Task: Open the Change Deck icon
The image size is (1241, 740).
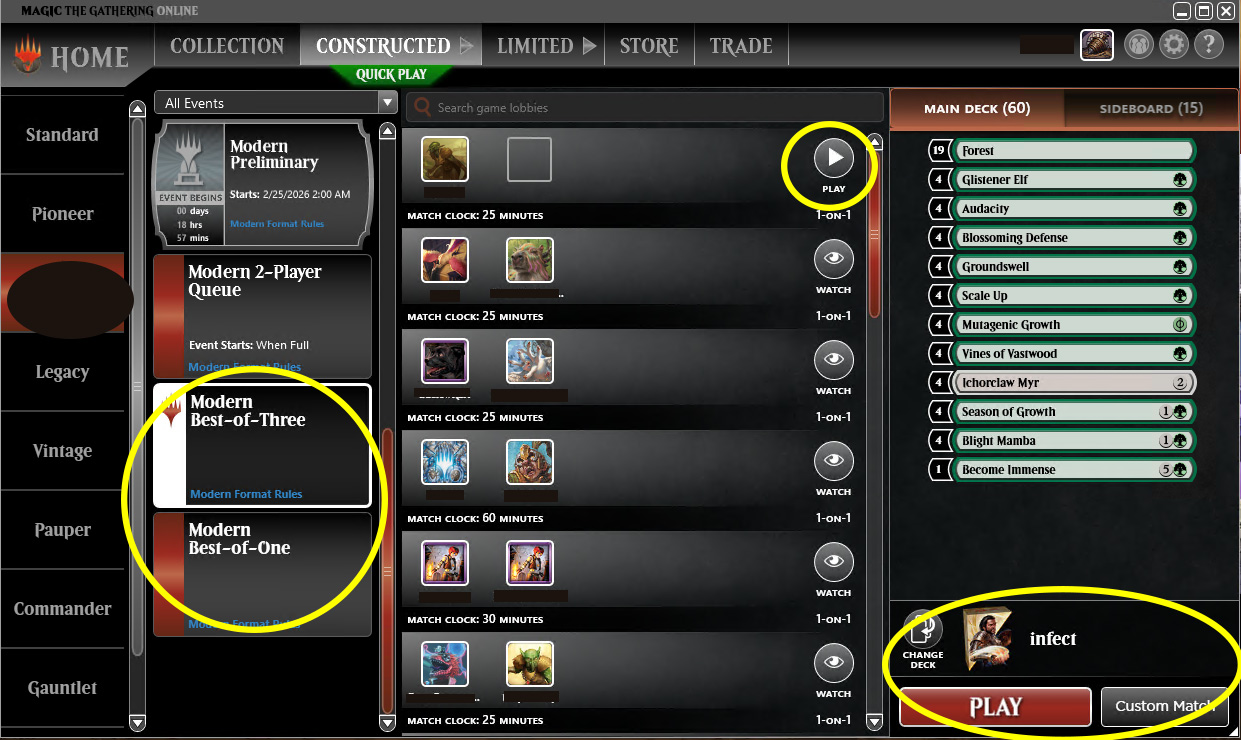Action: pos(923,630)
